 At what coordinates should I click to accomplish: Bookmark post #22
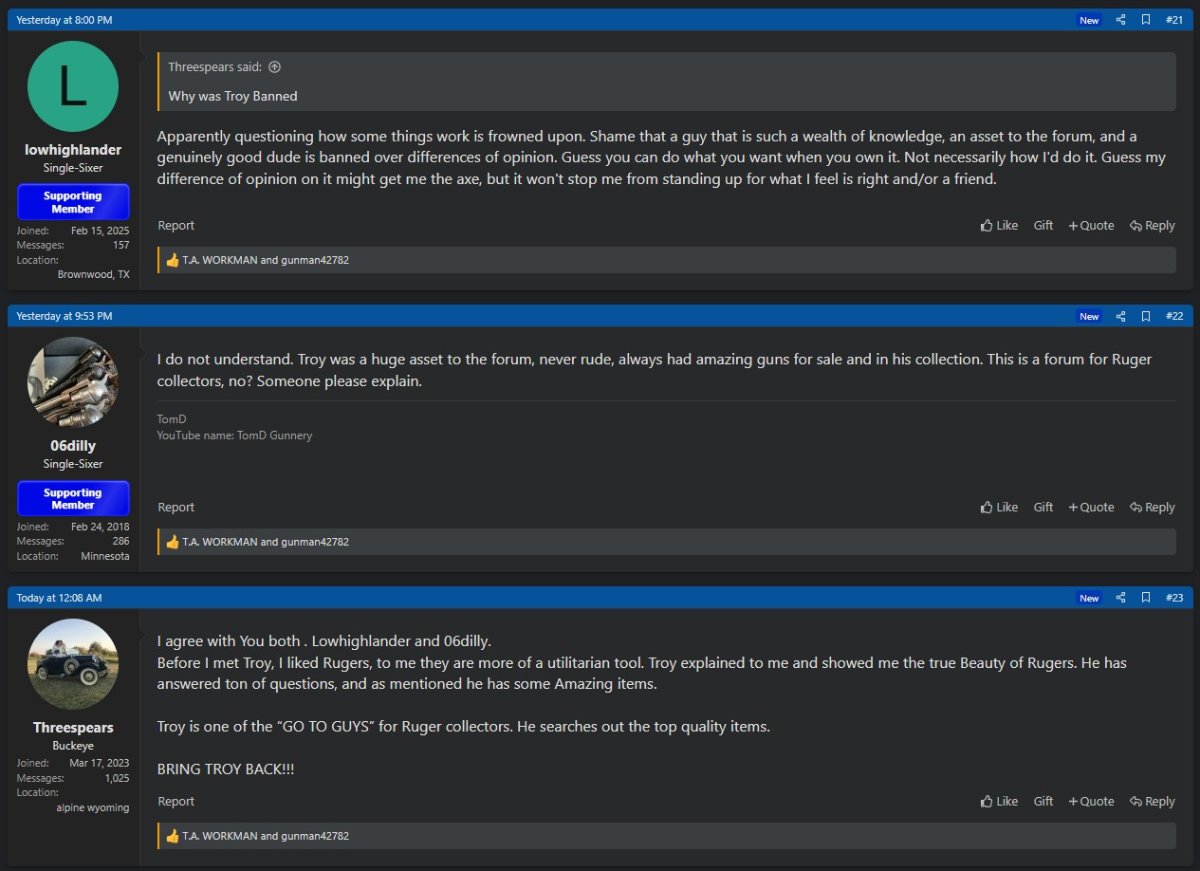(x=1146, y=316)
